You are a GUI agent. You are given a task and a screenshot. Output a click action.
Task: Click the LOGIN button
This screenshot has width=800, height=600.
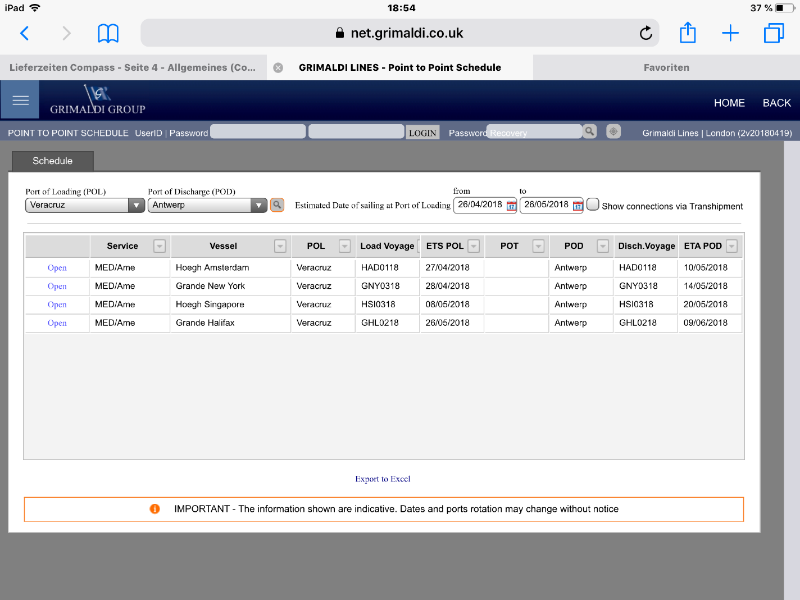point(422,132)
